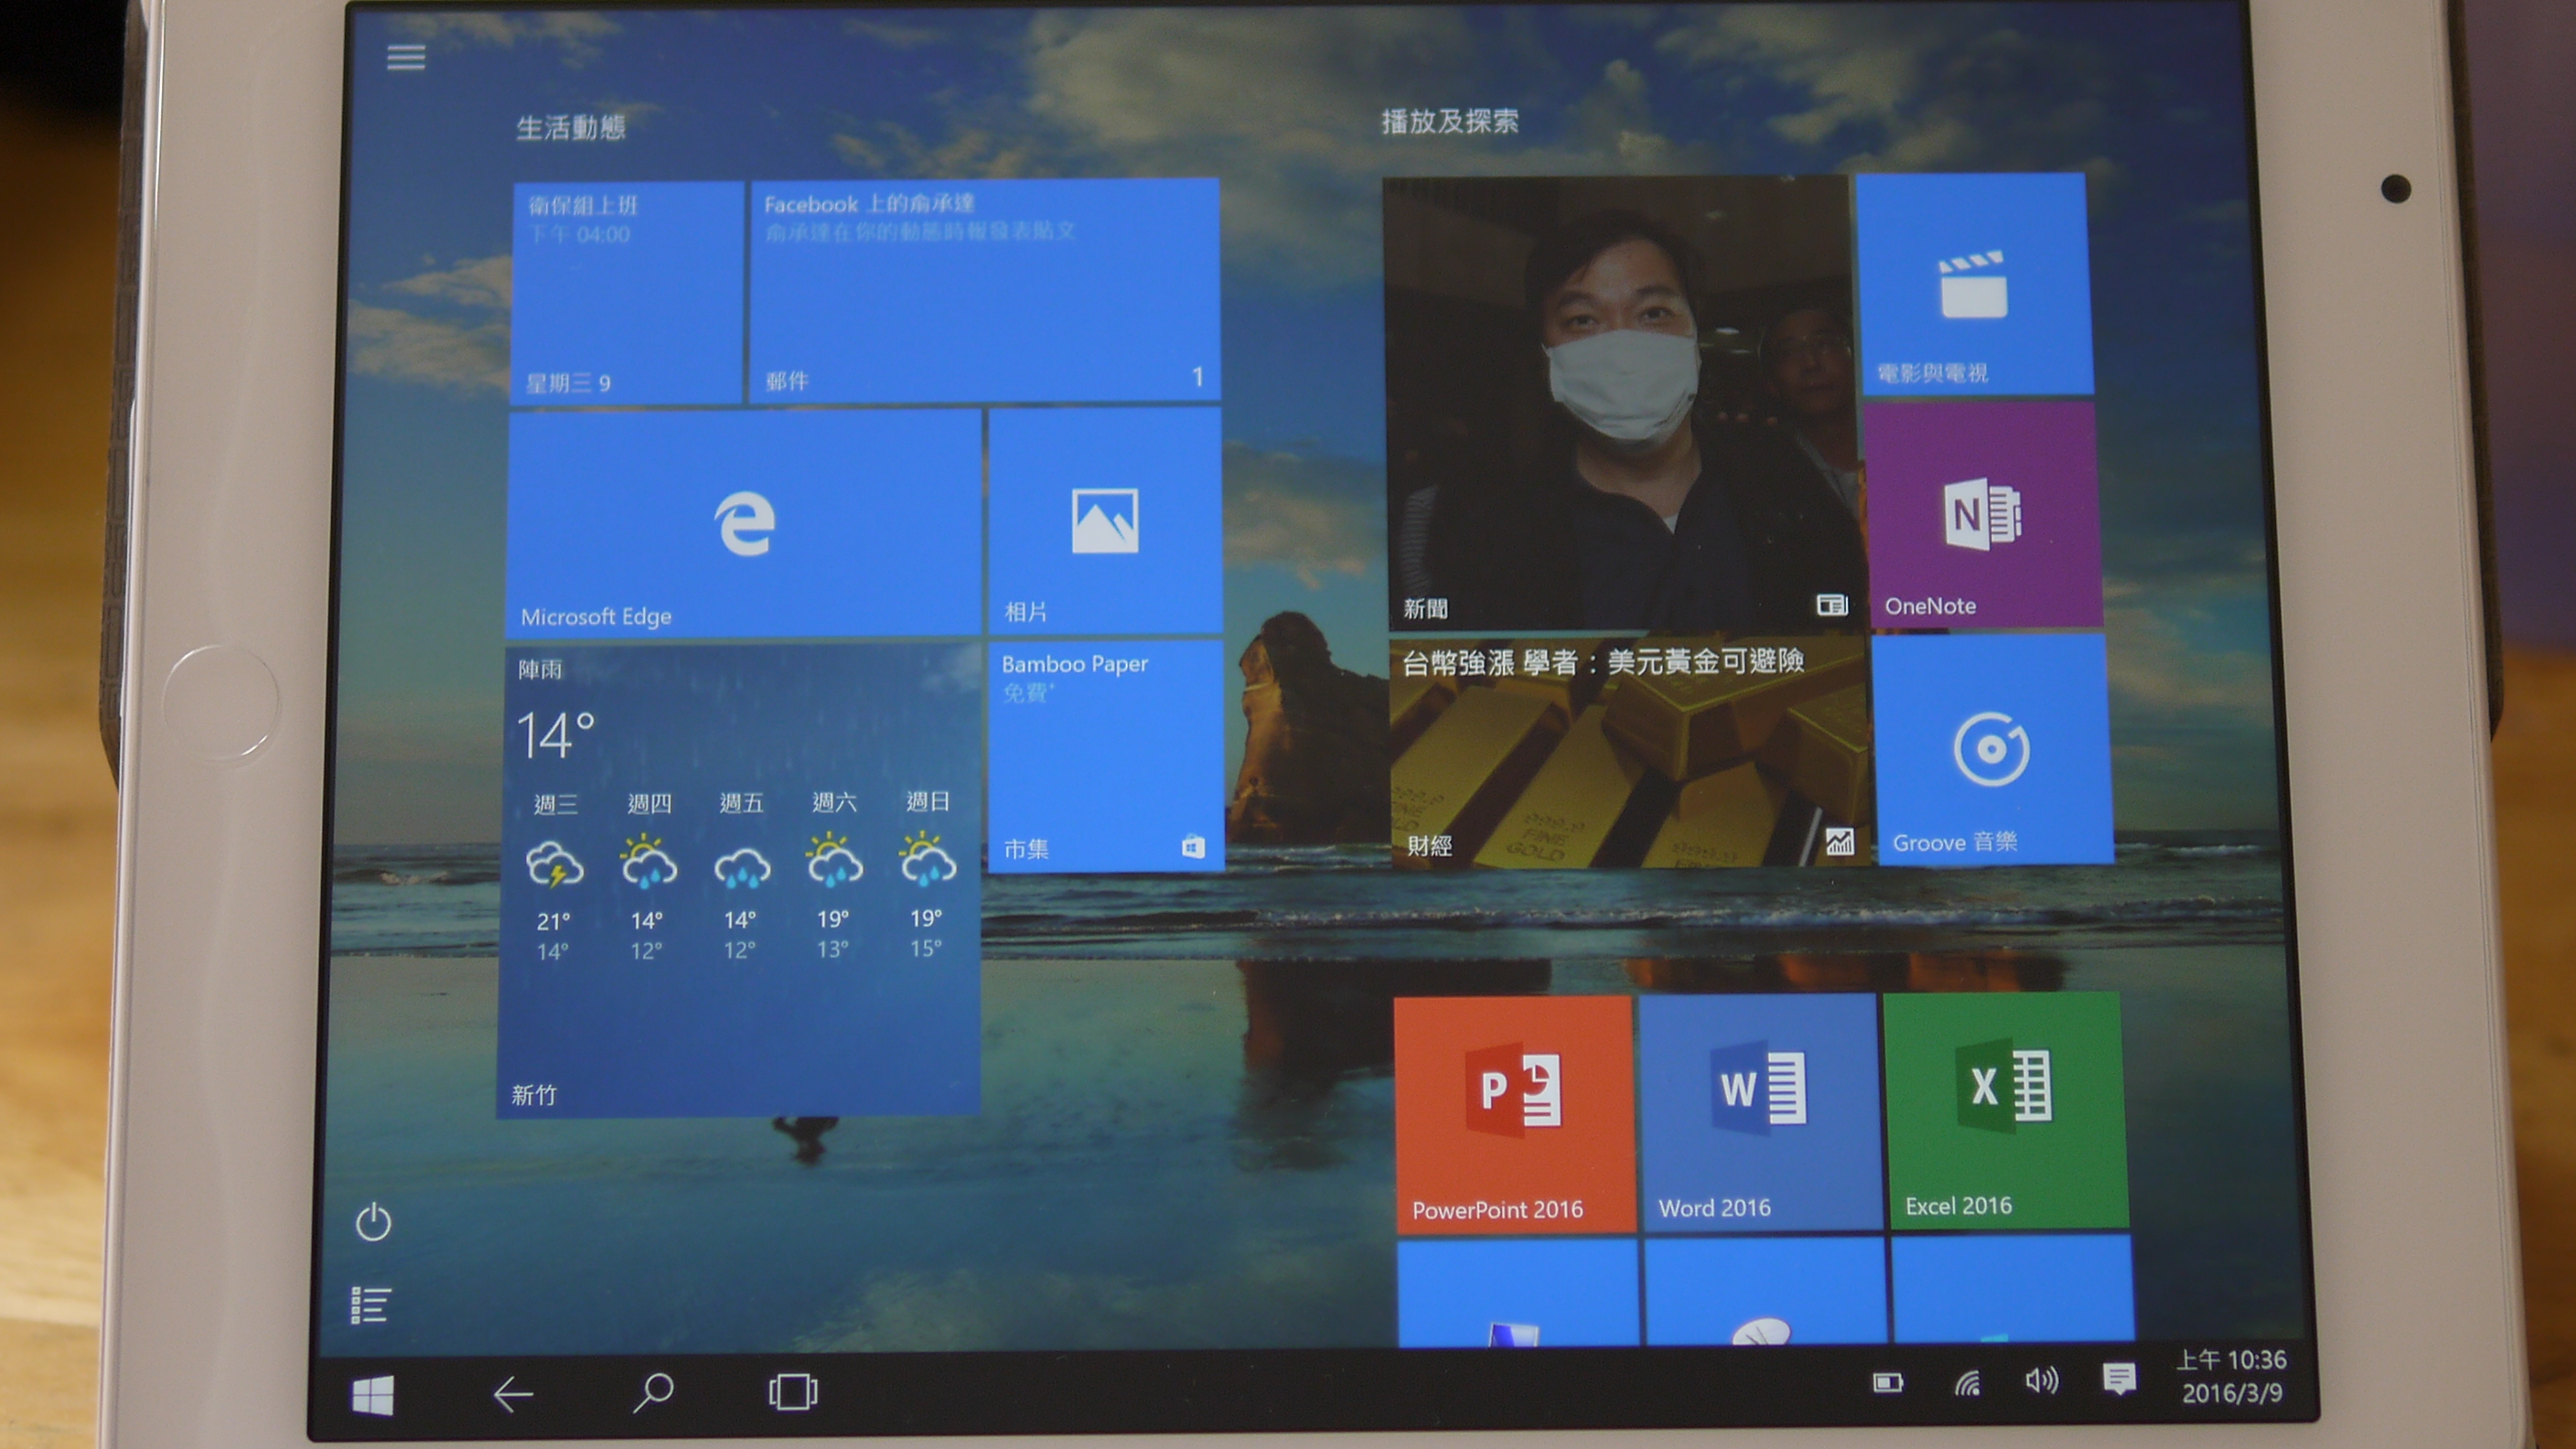The image size is (2576, 1449).
Task: Open Task View on taskbar
Action: [793, 1391]
